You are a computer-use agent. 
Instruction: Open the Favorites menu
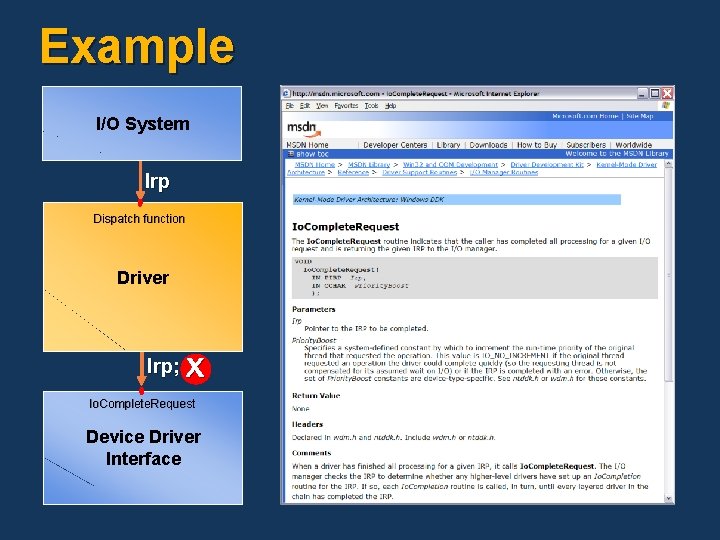pyautogui.click(x=346, y=106)
